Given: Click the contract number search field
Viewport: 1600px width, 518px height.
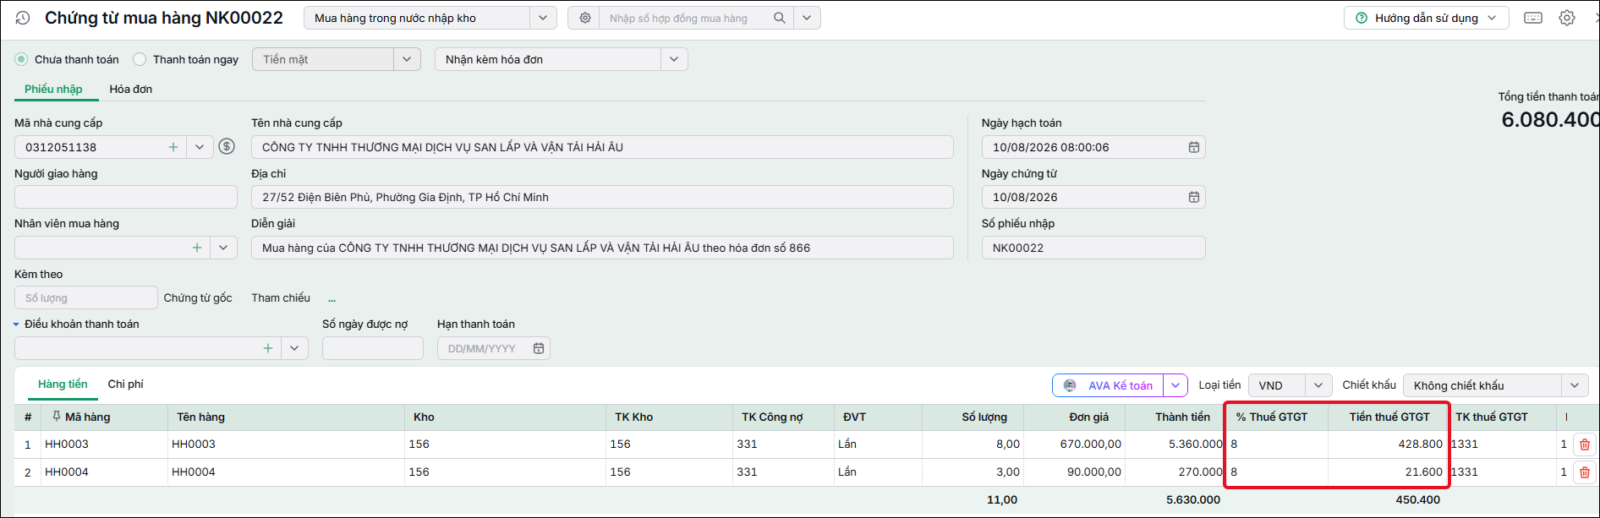Looking at the screenshot, I should 685,18.
